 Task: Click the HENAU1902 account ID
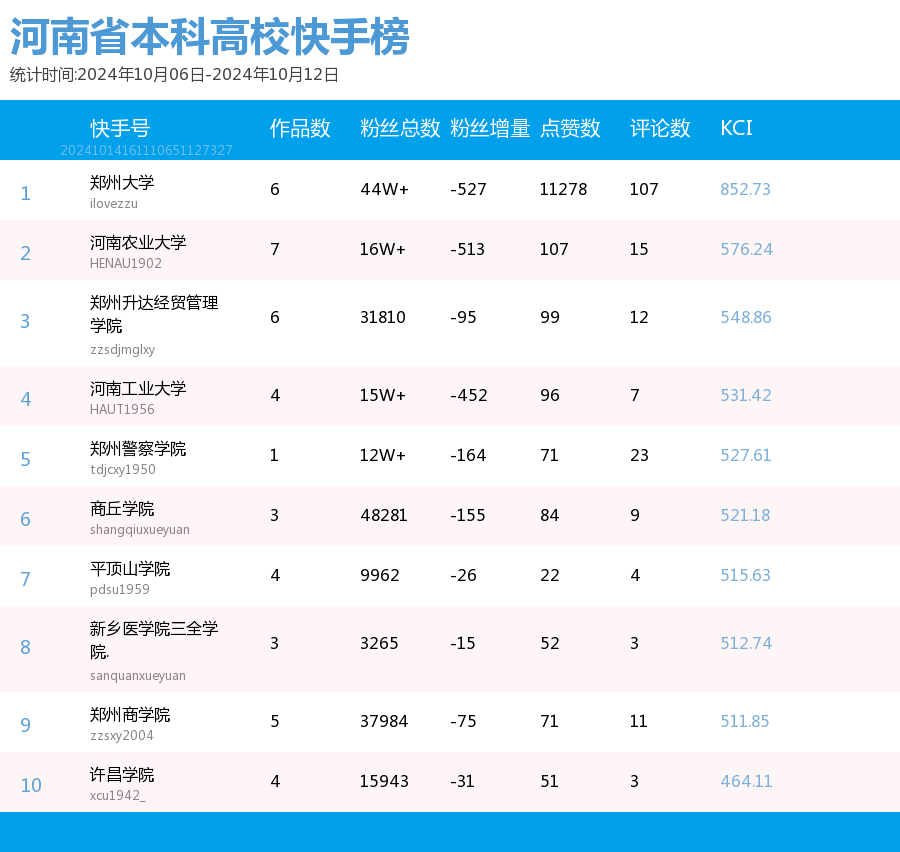(x=126, y=263)
